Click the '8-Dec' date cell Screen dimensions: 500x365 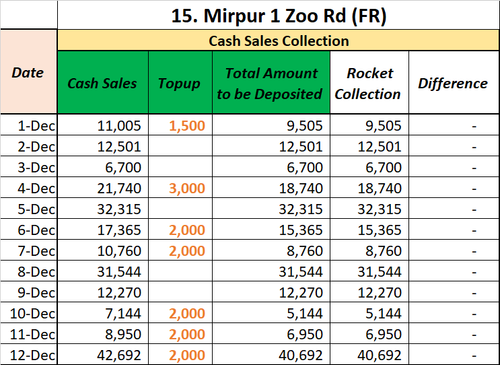[29, 271]
